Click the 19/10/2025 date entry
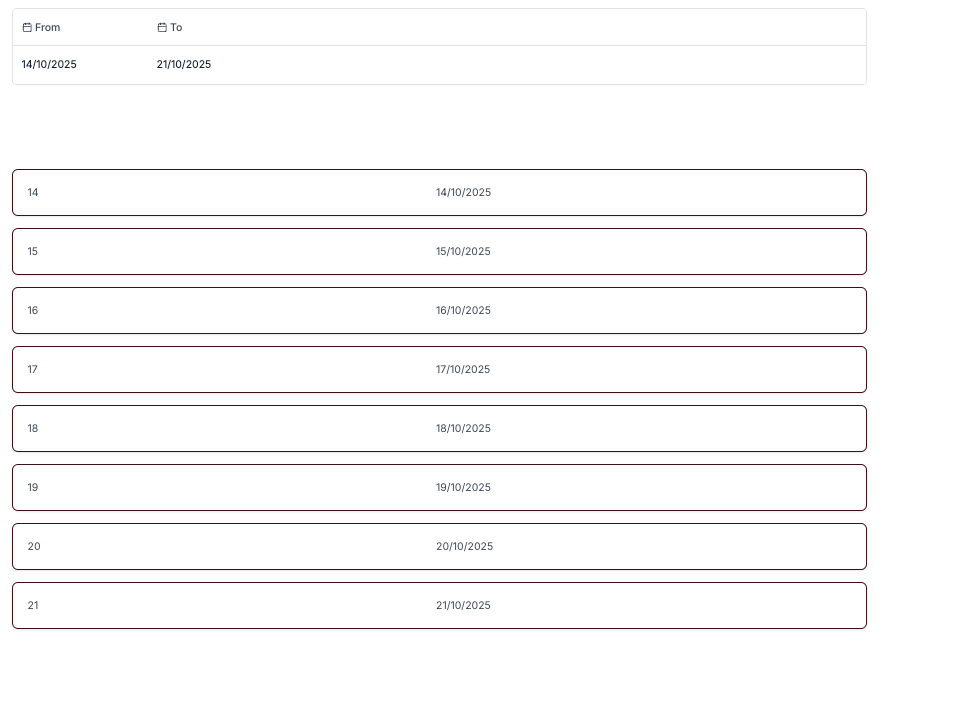 pos(463,488)
